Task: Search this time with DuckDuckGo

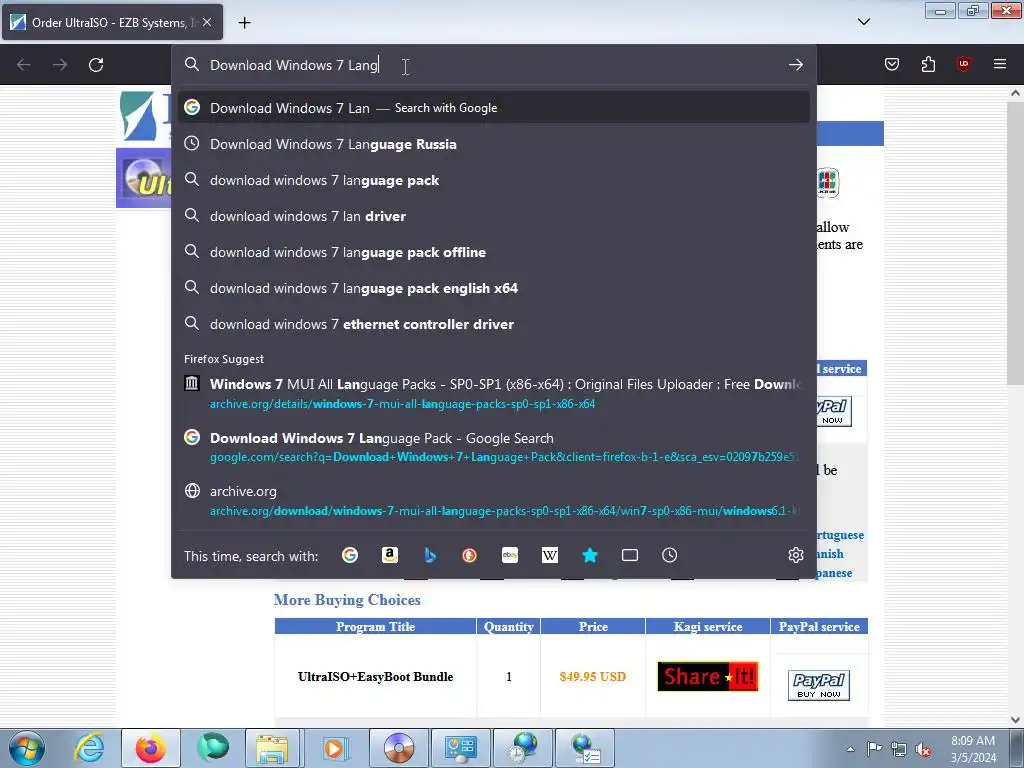Action: click(x=470, y=555)
